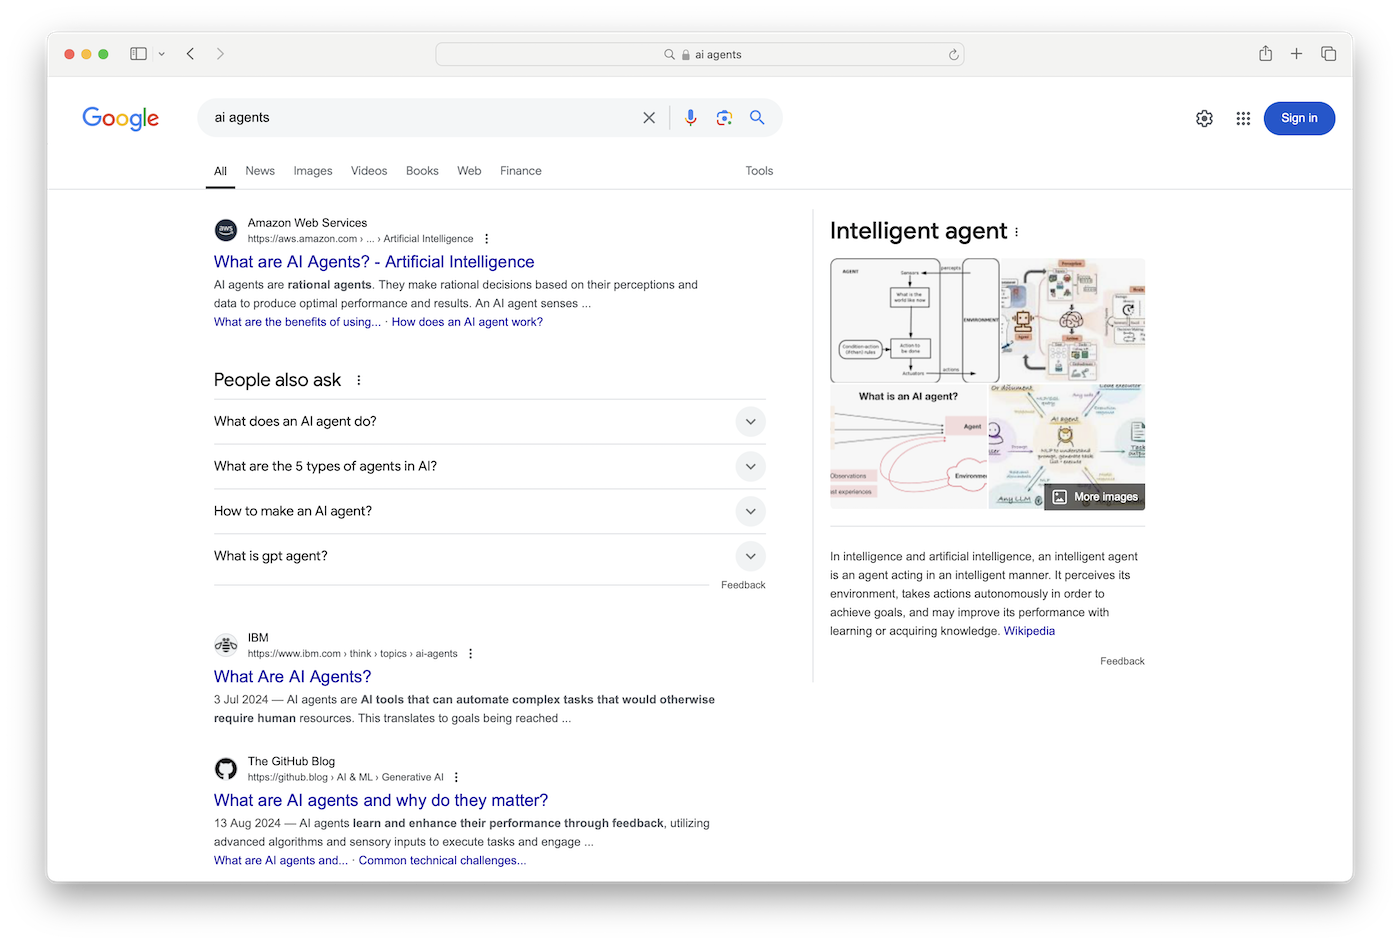This screenshot has height=944, width=1400.
Task: Open the agent block diagram thumbnail
Action: tap(915, 321)
